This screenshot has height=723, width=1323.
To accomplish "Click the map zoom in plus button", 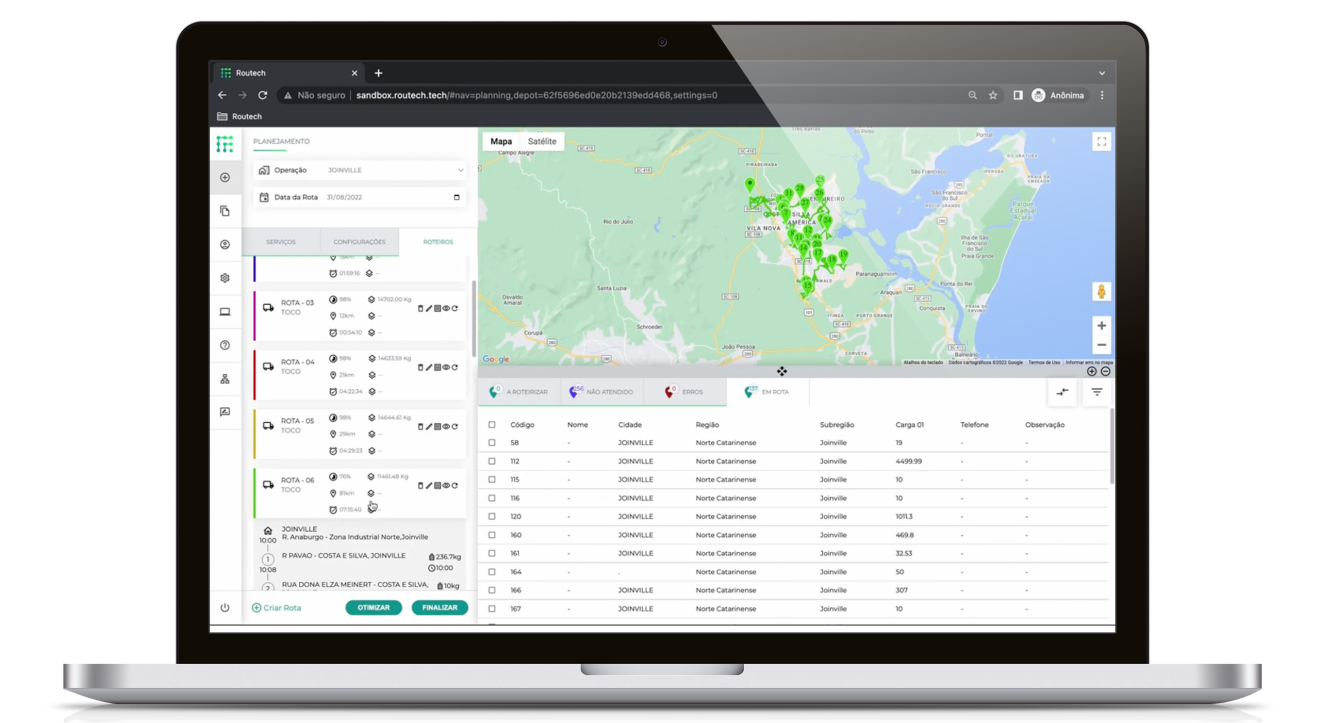I will 1101,326.
